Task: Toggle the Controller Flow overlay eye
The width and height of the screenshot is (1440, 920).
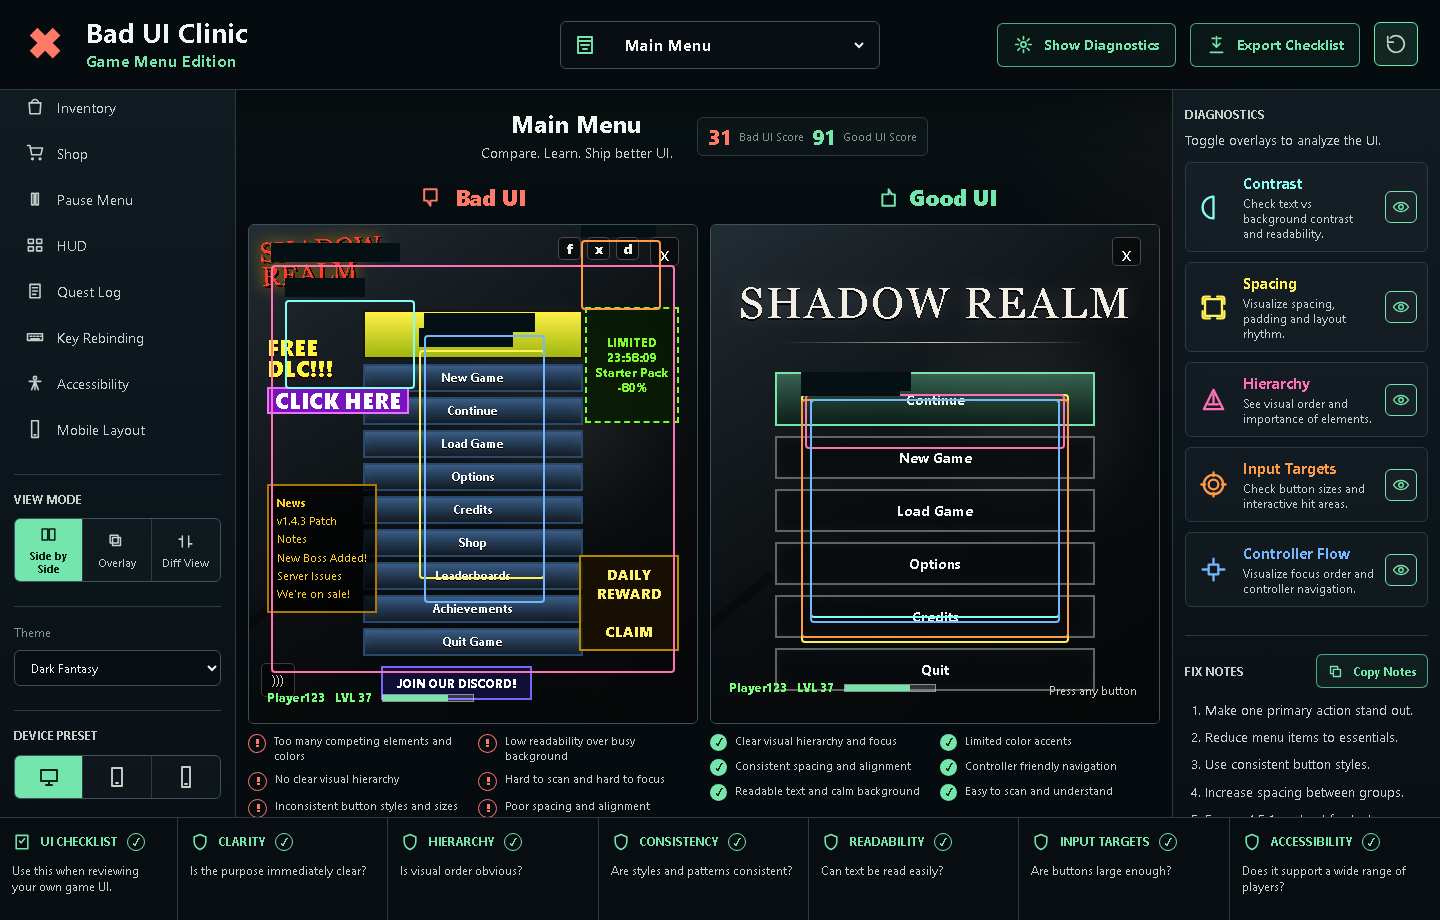Action: click(x=1401, y=570)
